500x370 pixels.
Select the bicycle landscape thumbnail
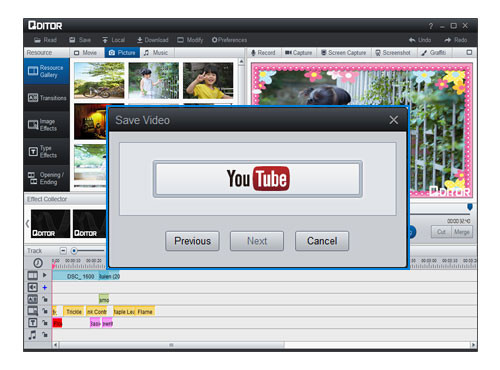99,80
